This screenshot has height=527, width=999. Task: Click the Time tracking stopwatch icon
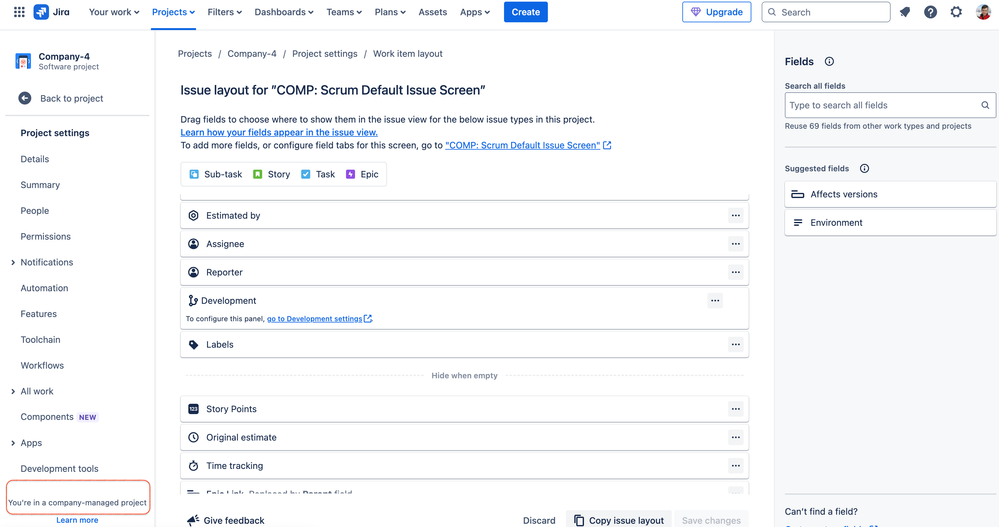[194, 466]
